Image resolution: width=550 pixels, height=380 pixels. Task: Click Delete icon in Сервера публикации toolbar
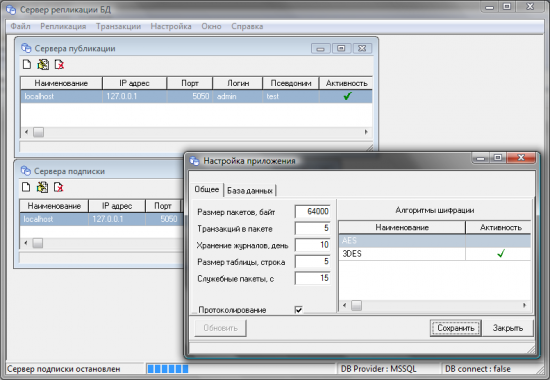coord(59,65)
